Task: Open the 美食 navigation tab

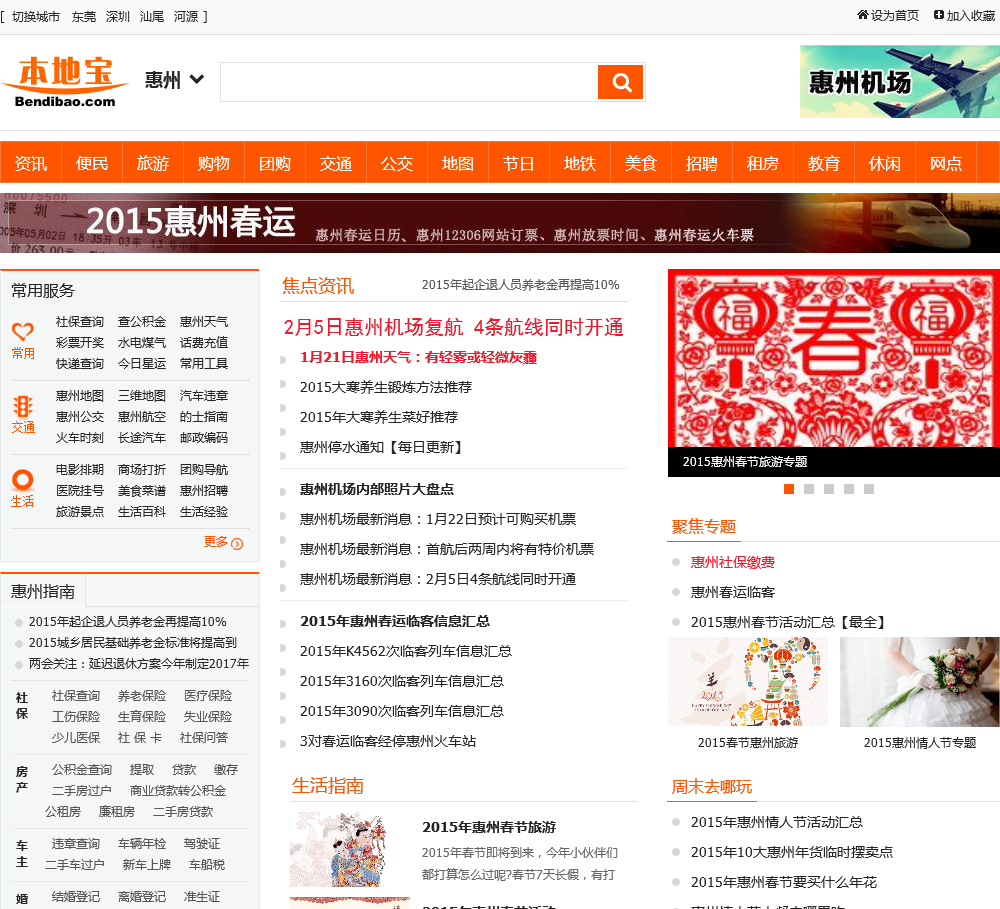Action: [641, 163]
